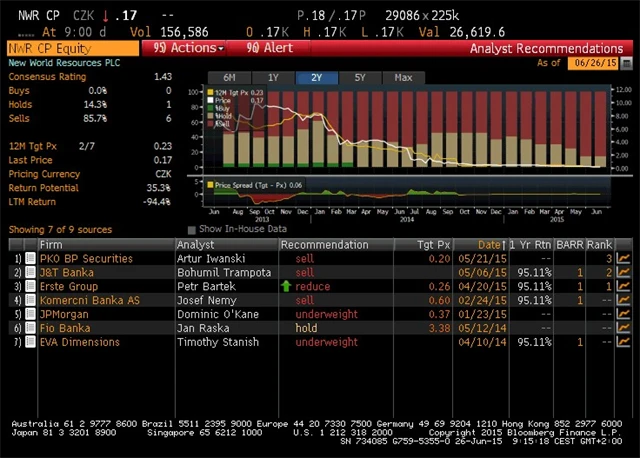Viewport: 640px width, 458px height.
Task: Click the document icon beside Fio Banka
Action: coord(29,328)
